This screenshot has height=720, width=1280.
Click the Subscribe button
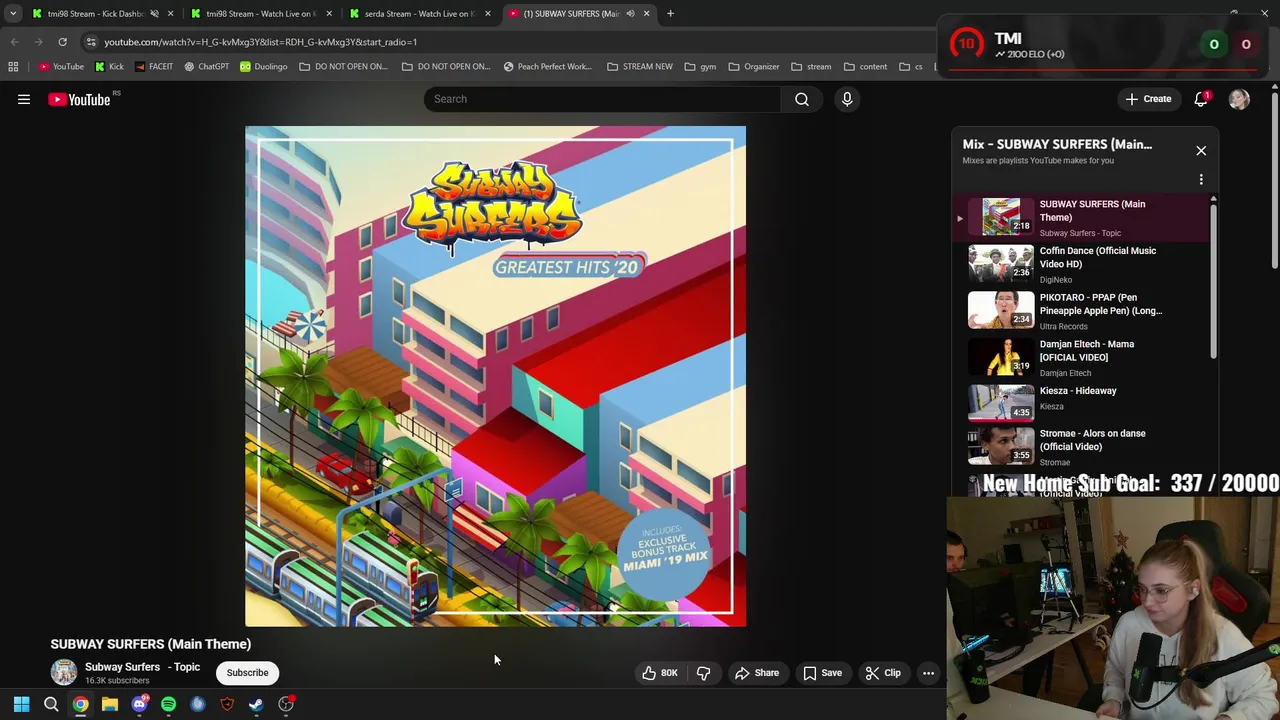247,673
